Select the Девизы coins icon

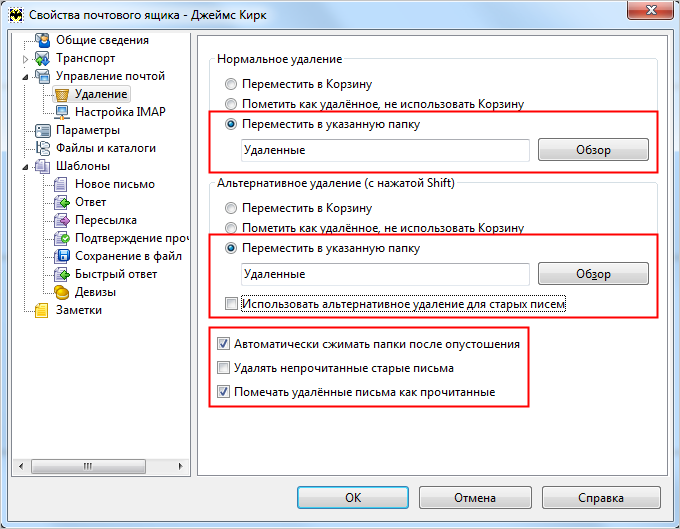pyautogui.click(x=61, y=292)
